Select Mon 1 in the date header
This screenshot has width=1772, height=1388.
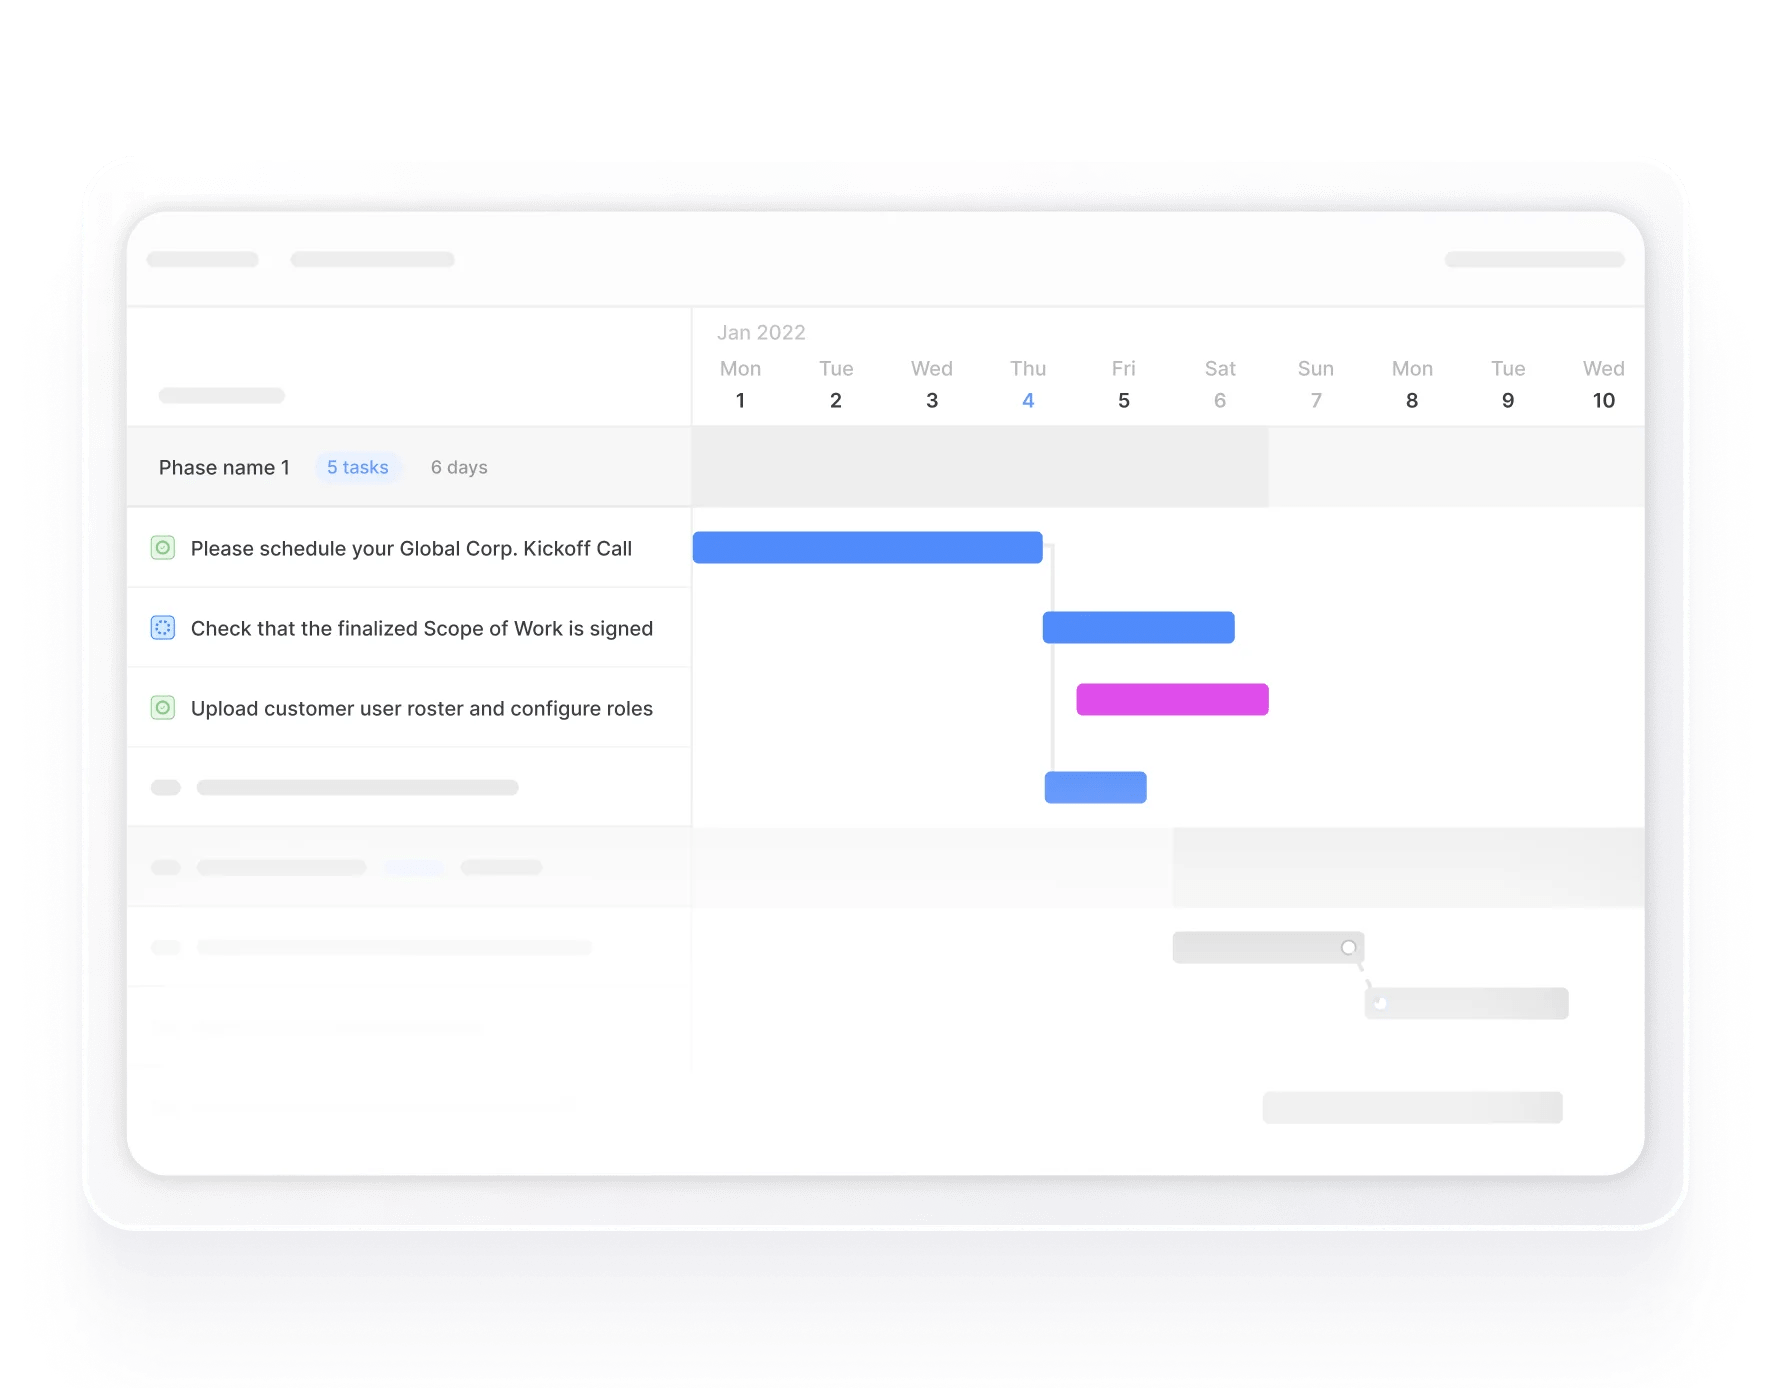tap(740, 384)
